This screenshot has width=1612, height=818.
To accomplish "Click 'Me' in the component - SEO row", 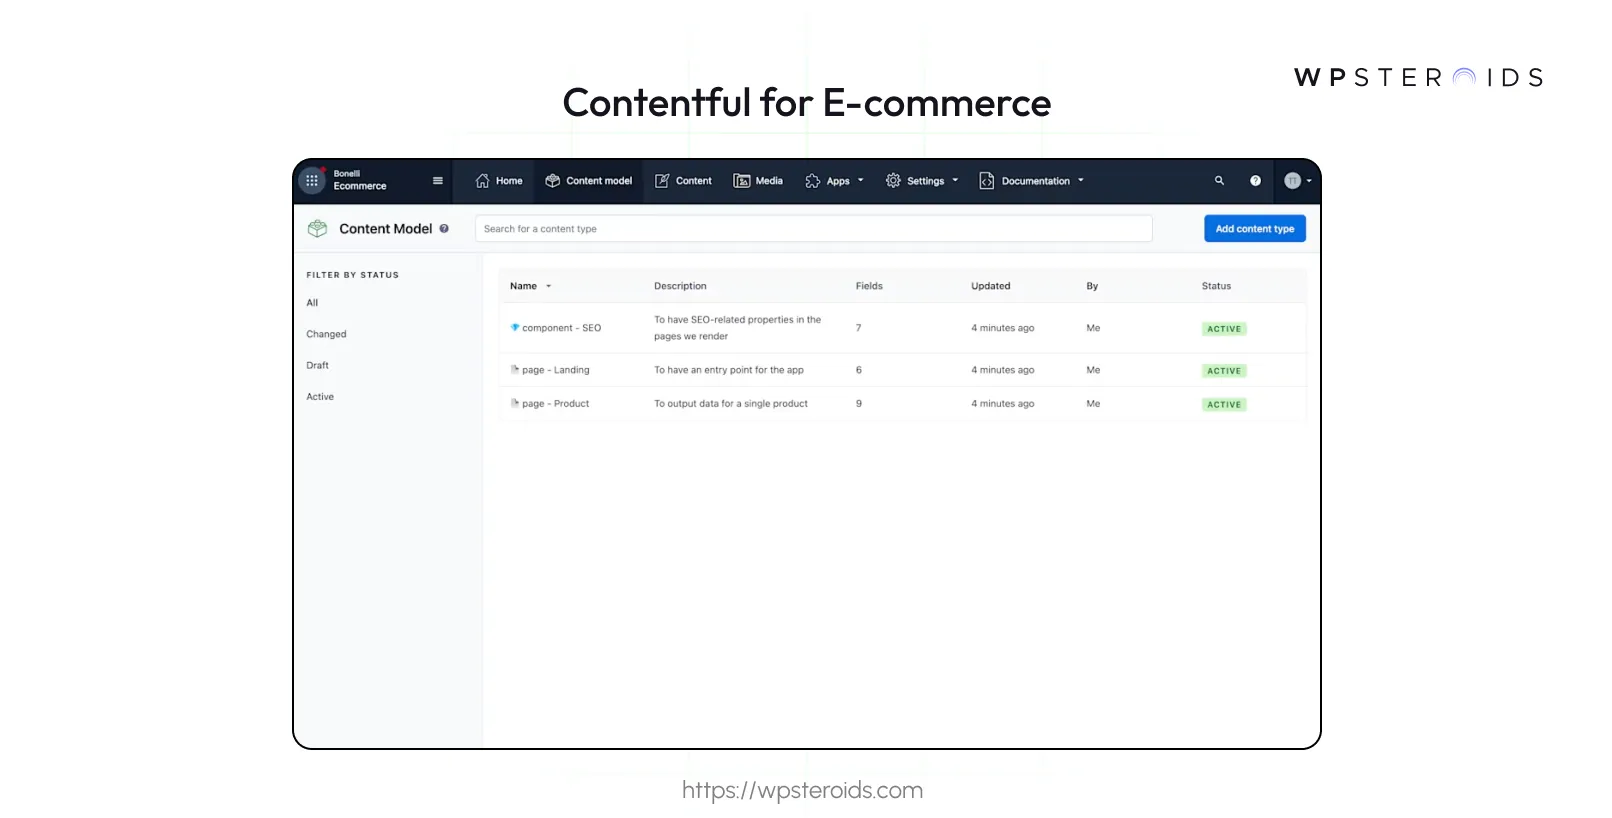I will [1093, 328].
